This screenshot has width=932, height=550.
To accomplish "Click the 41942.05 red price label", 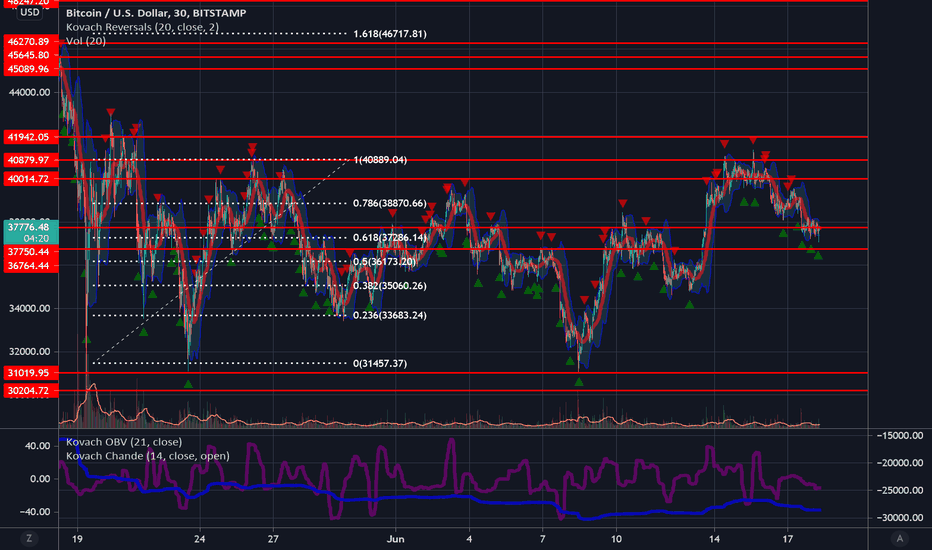I will (31, 137).
